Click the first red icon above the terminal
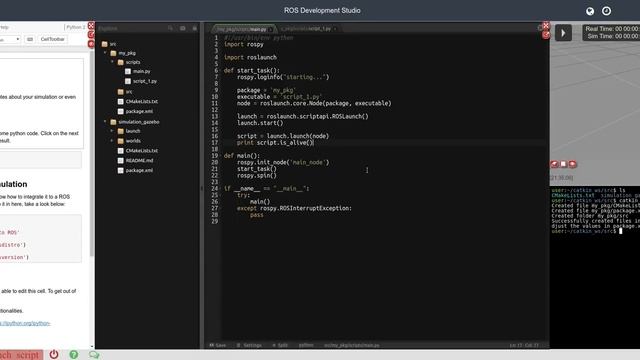 click(554, 164)
